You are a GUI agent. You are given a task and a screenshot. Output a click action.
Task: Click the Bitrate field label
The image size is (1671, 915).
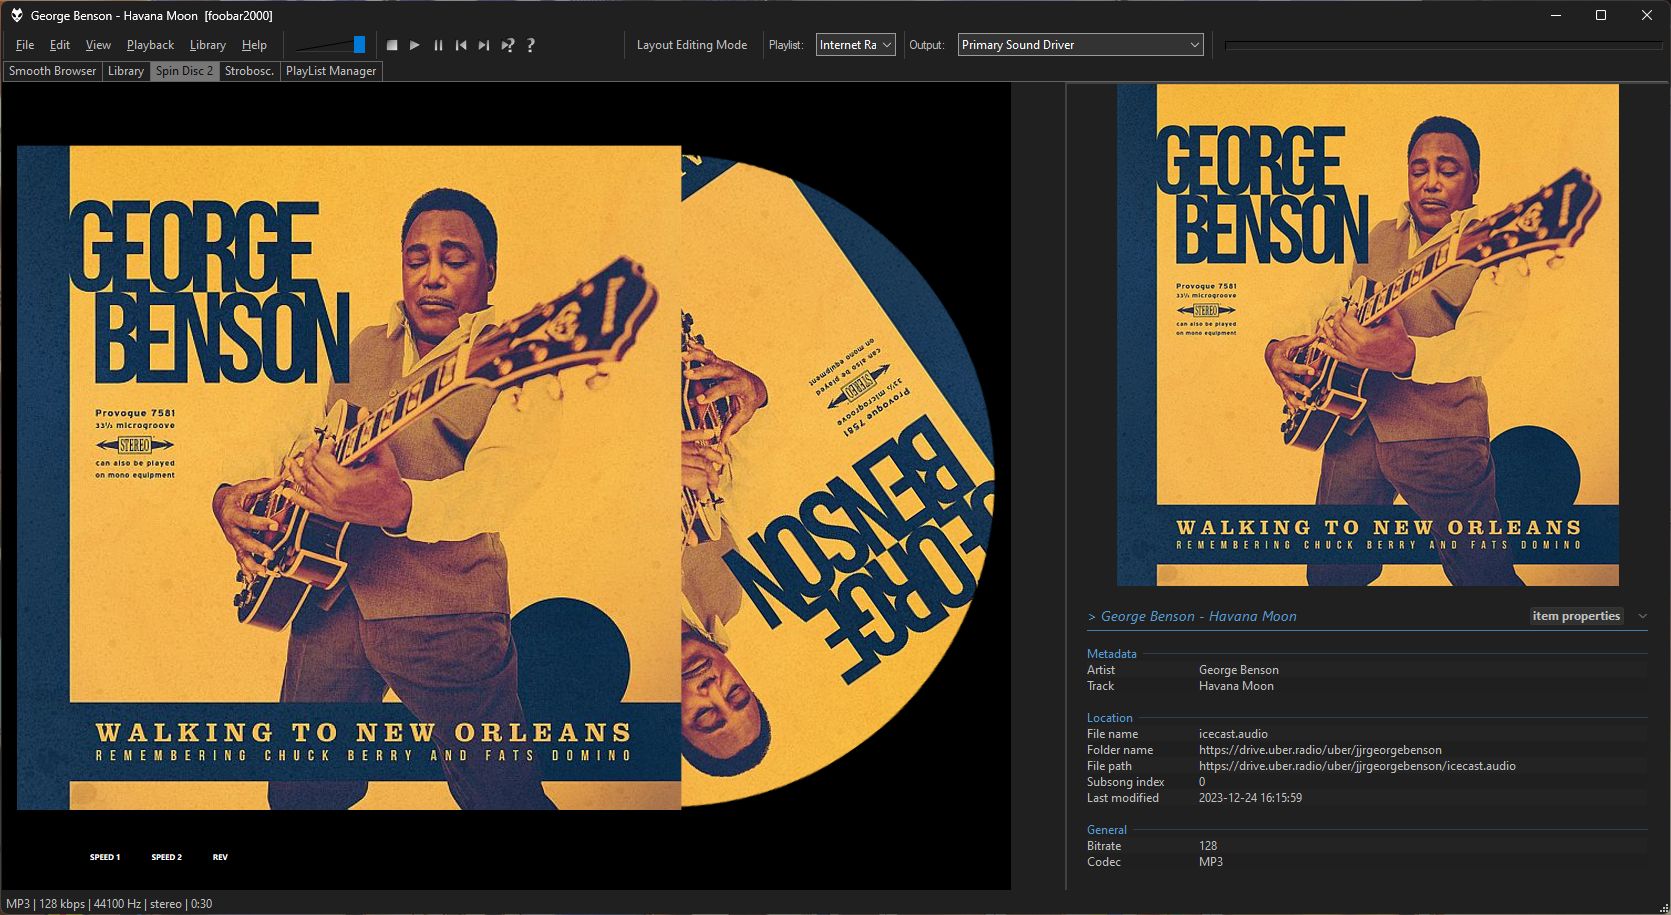click(x=1103, y=846)
